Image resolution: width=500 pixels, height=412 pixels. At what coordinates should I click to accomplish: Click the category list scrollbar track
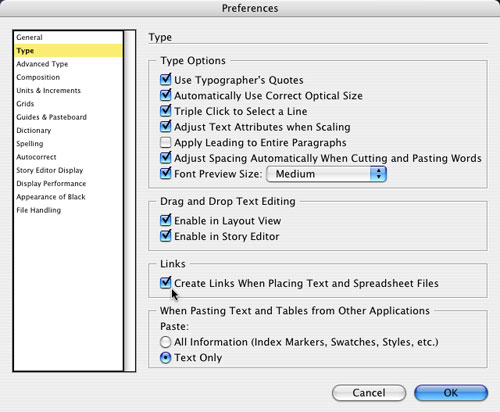[130, 201]
